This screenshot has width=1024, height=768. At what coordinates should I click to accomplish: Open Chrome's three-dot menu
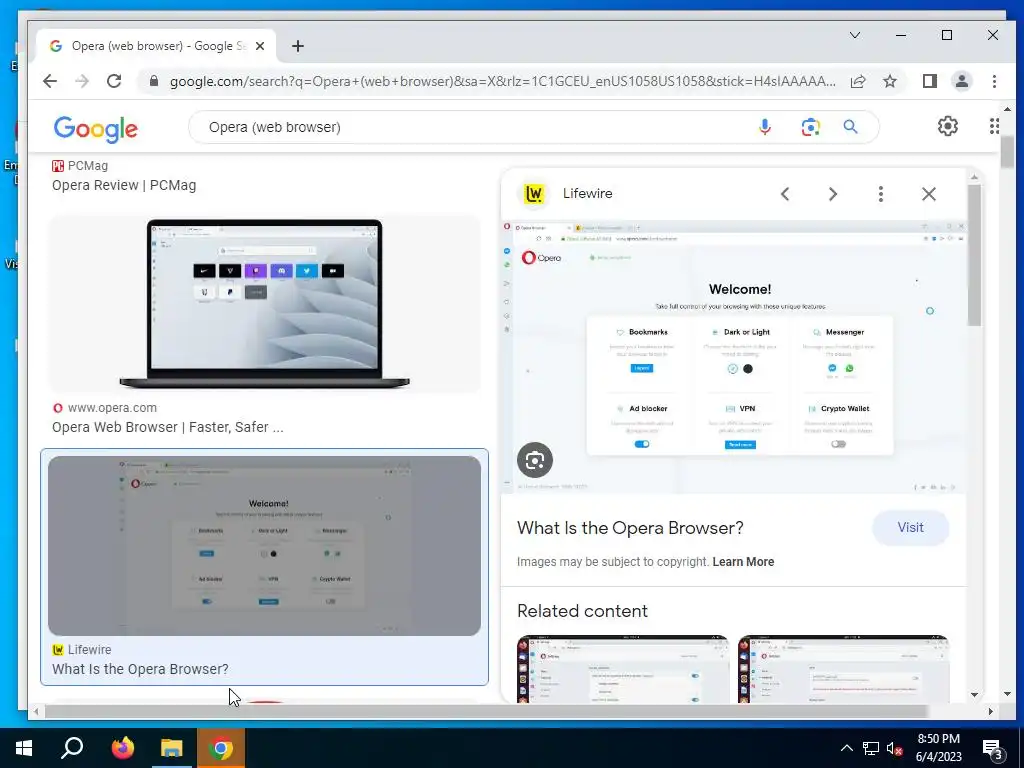[x=994, y=81]
